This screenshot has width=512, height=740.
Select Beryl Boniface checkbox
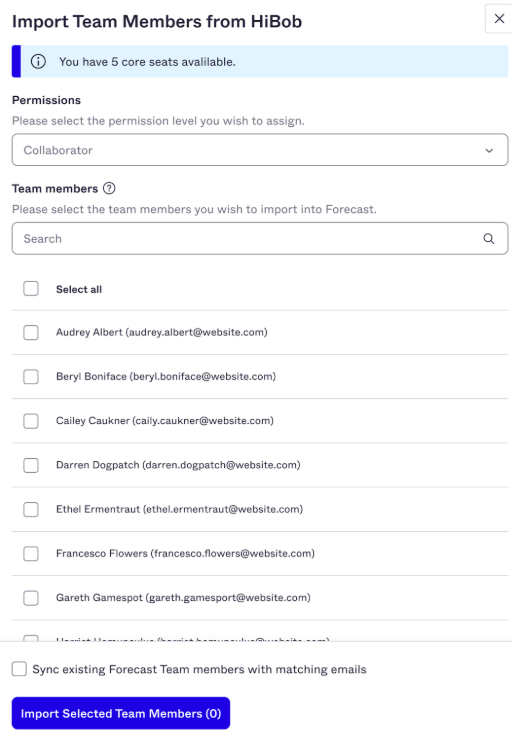[x=31, y=377]
